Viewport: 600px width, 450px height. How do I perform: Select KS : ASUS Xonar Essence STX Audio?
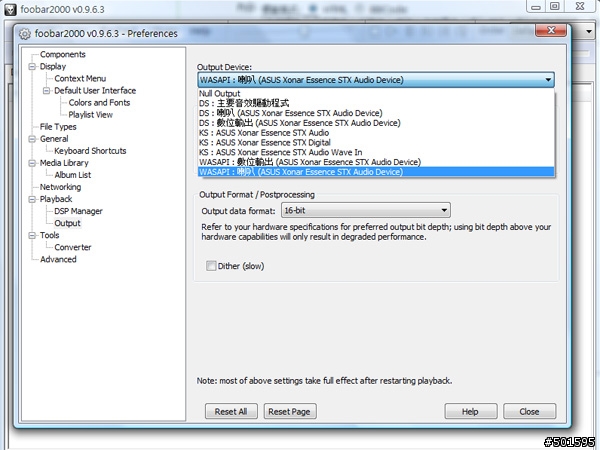coord(376,133)
